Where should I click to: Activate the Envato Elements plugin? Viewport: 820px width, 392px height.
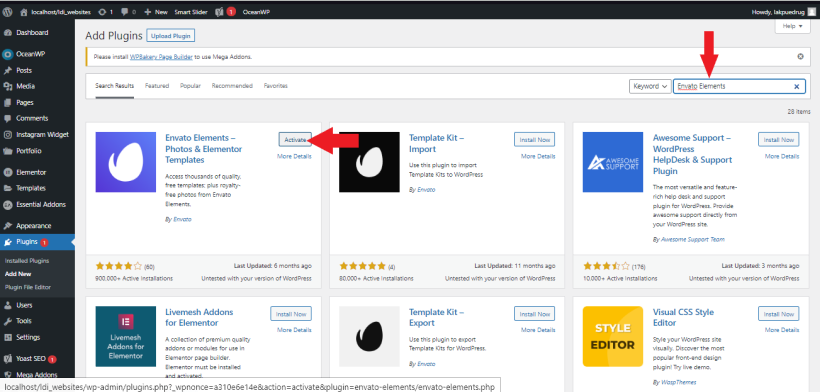pyautogui.click(x=295, y=140)
